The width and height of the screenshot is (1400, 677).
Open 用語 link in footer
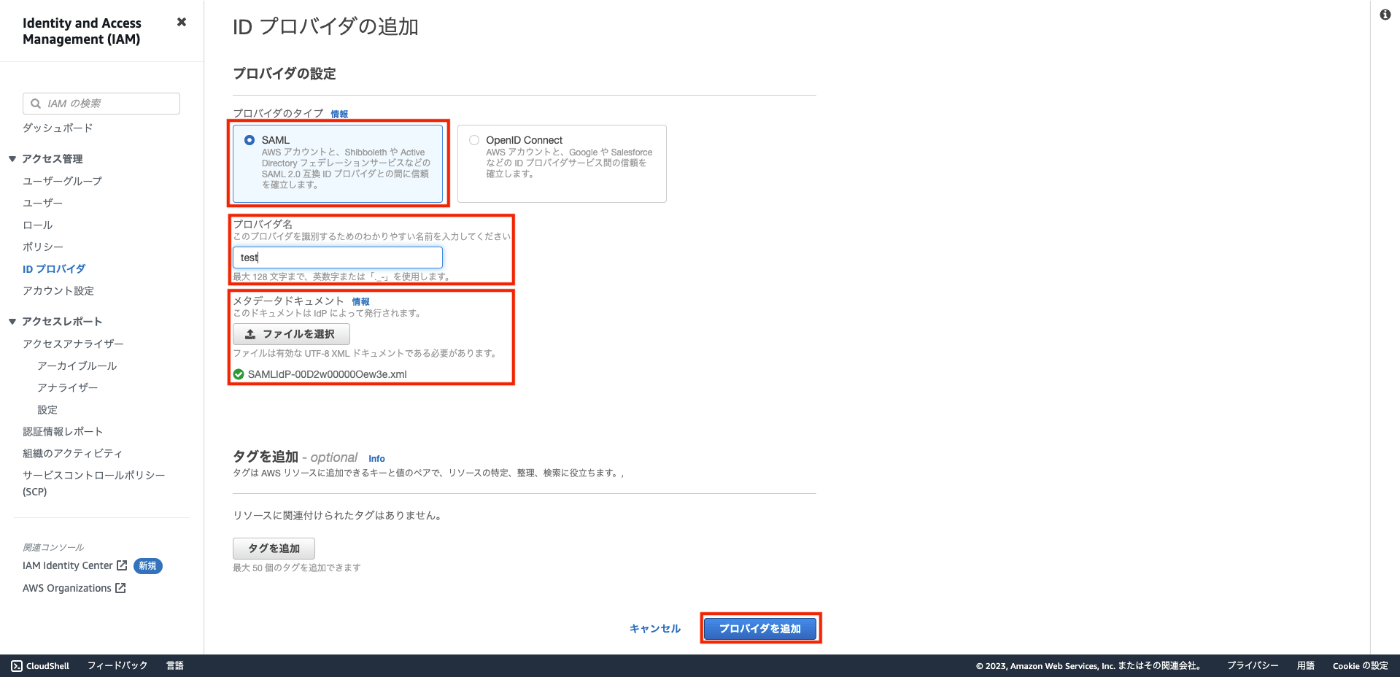(x=1306, y=666)
